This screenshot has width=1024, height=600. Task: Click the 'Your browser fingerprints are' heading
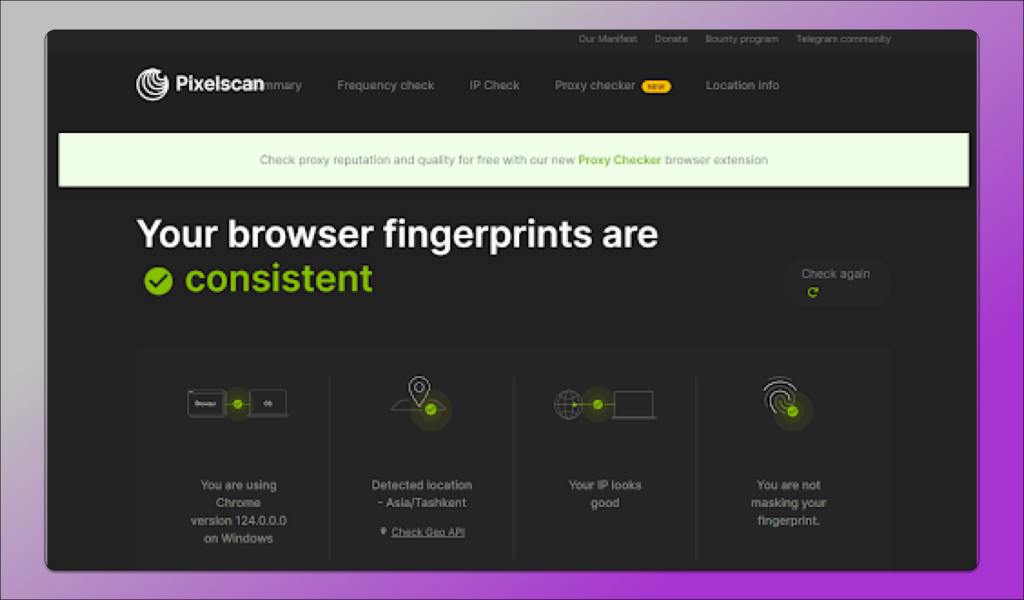coord(397,233)
